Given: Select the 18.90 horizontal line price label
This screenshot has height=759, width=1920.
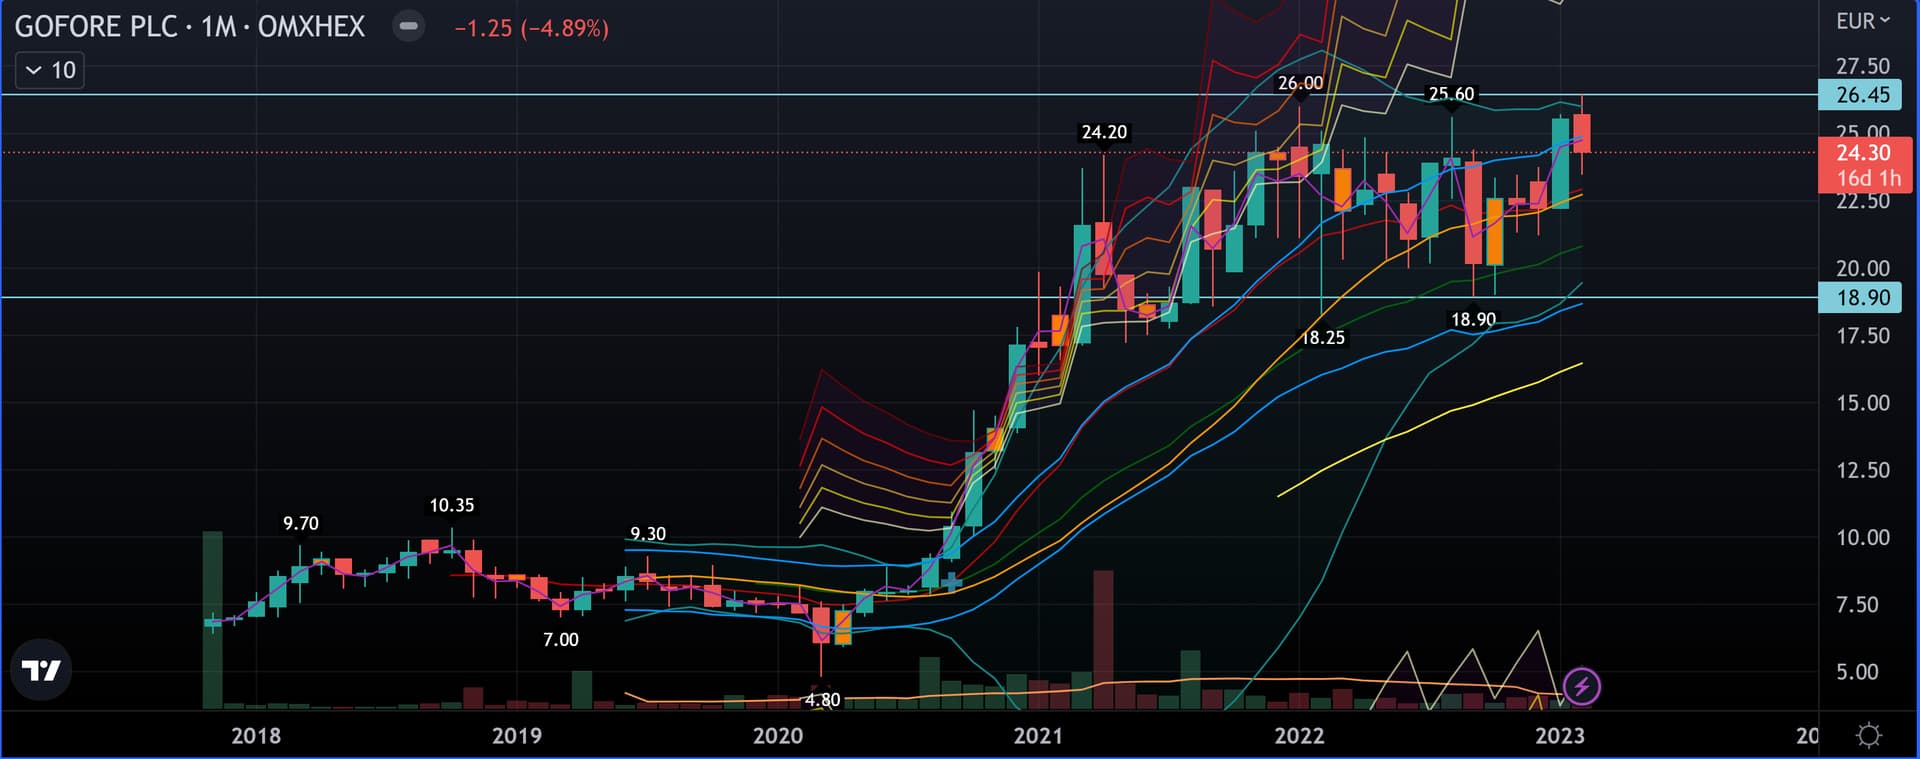Looking at the screenshot, I should pyautogui.click(x=1862, y=297).
